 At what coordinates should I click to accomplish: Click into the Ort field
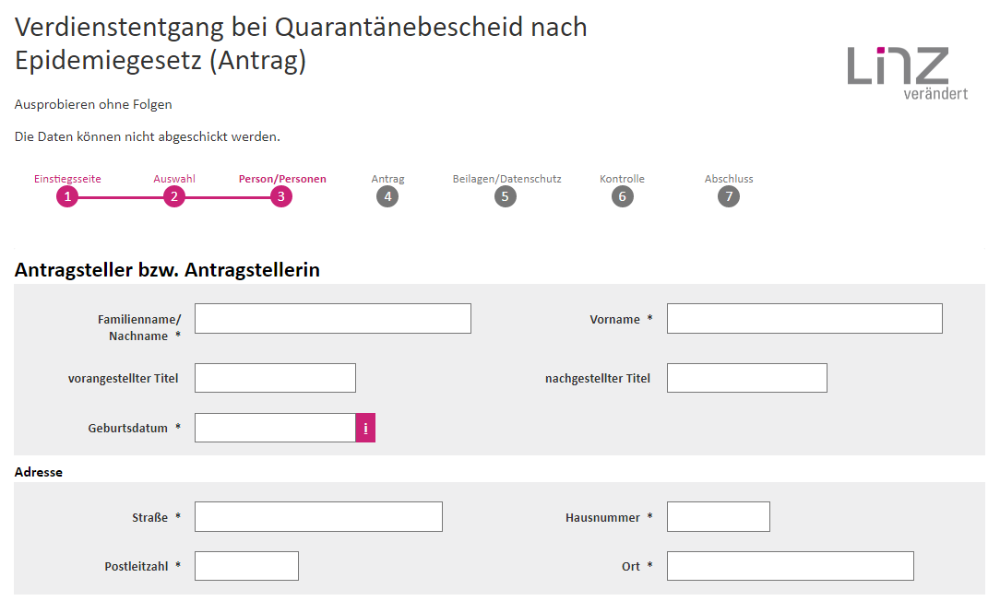(790, 565)
